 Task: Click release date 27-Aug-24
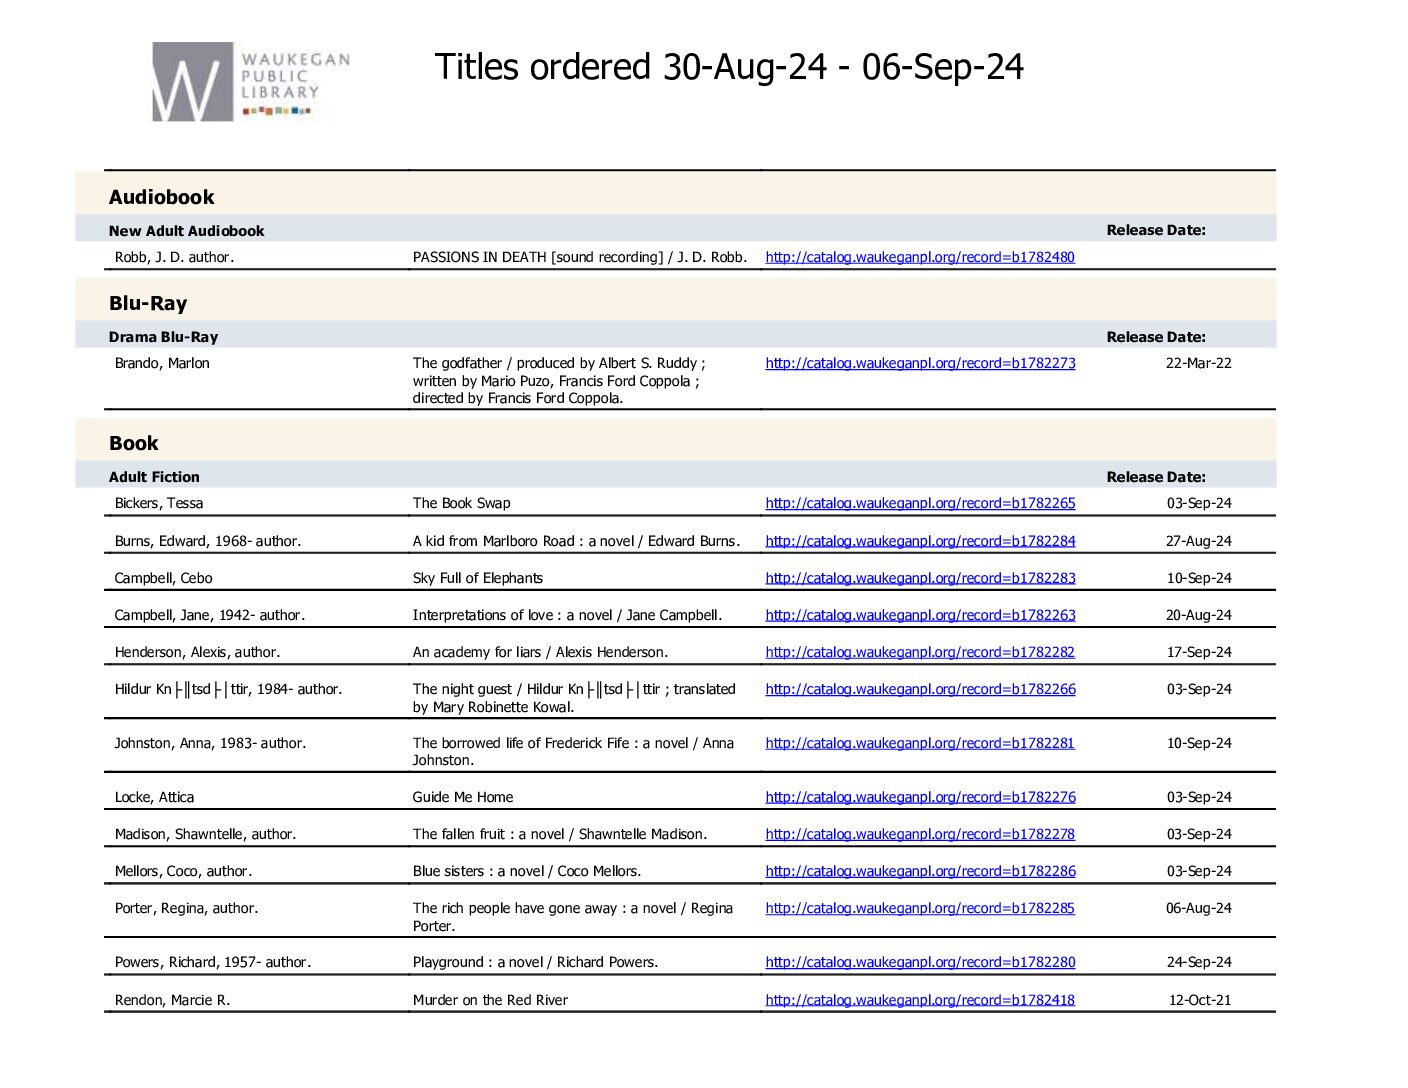(x=1198, y=541)
